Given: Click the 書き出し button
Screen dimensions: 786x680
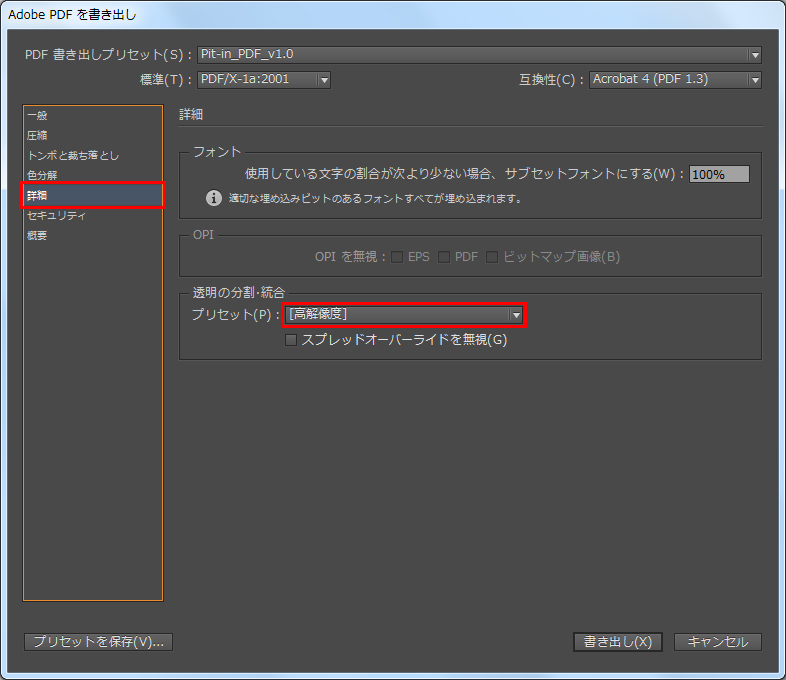Looking at the screenshot, I should coord(617,642).
